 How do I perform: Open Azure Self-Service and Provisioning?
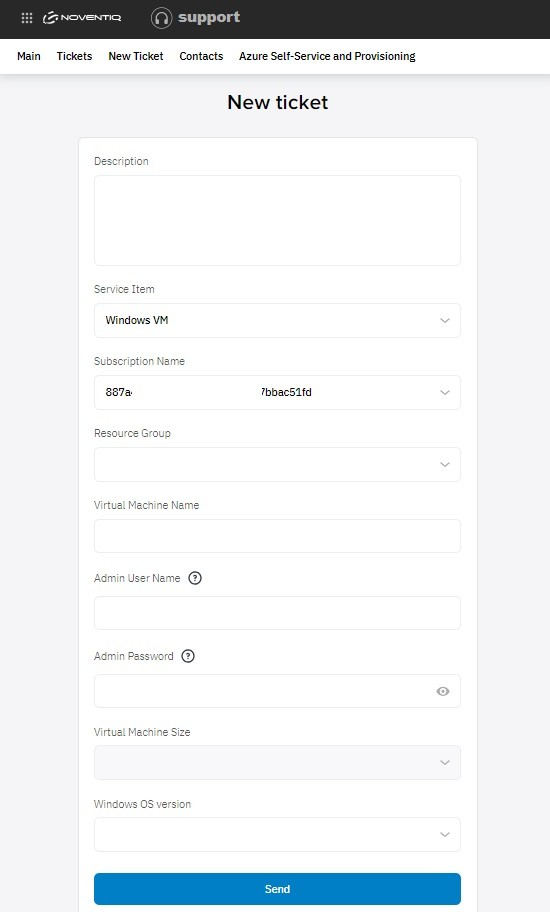point(327,56)
